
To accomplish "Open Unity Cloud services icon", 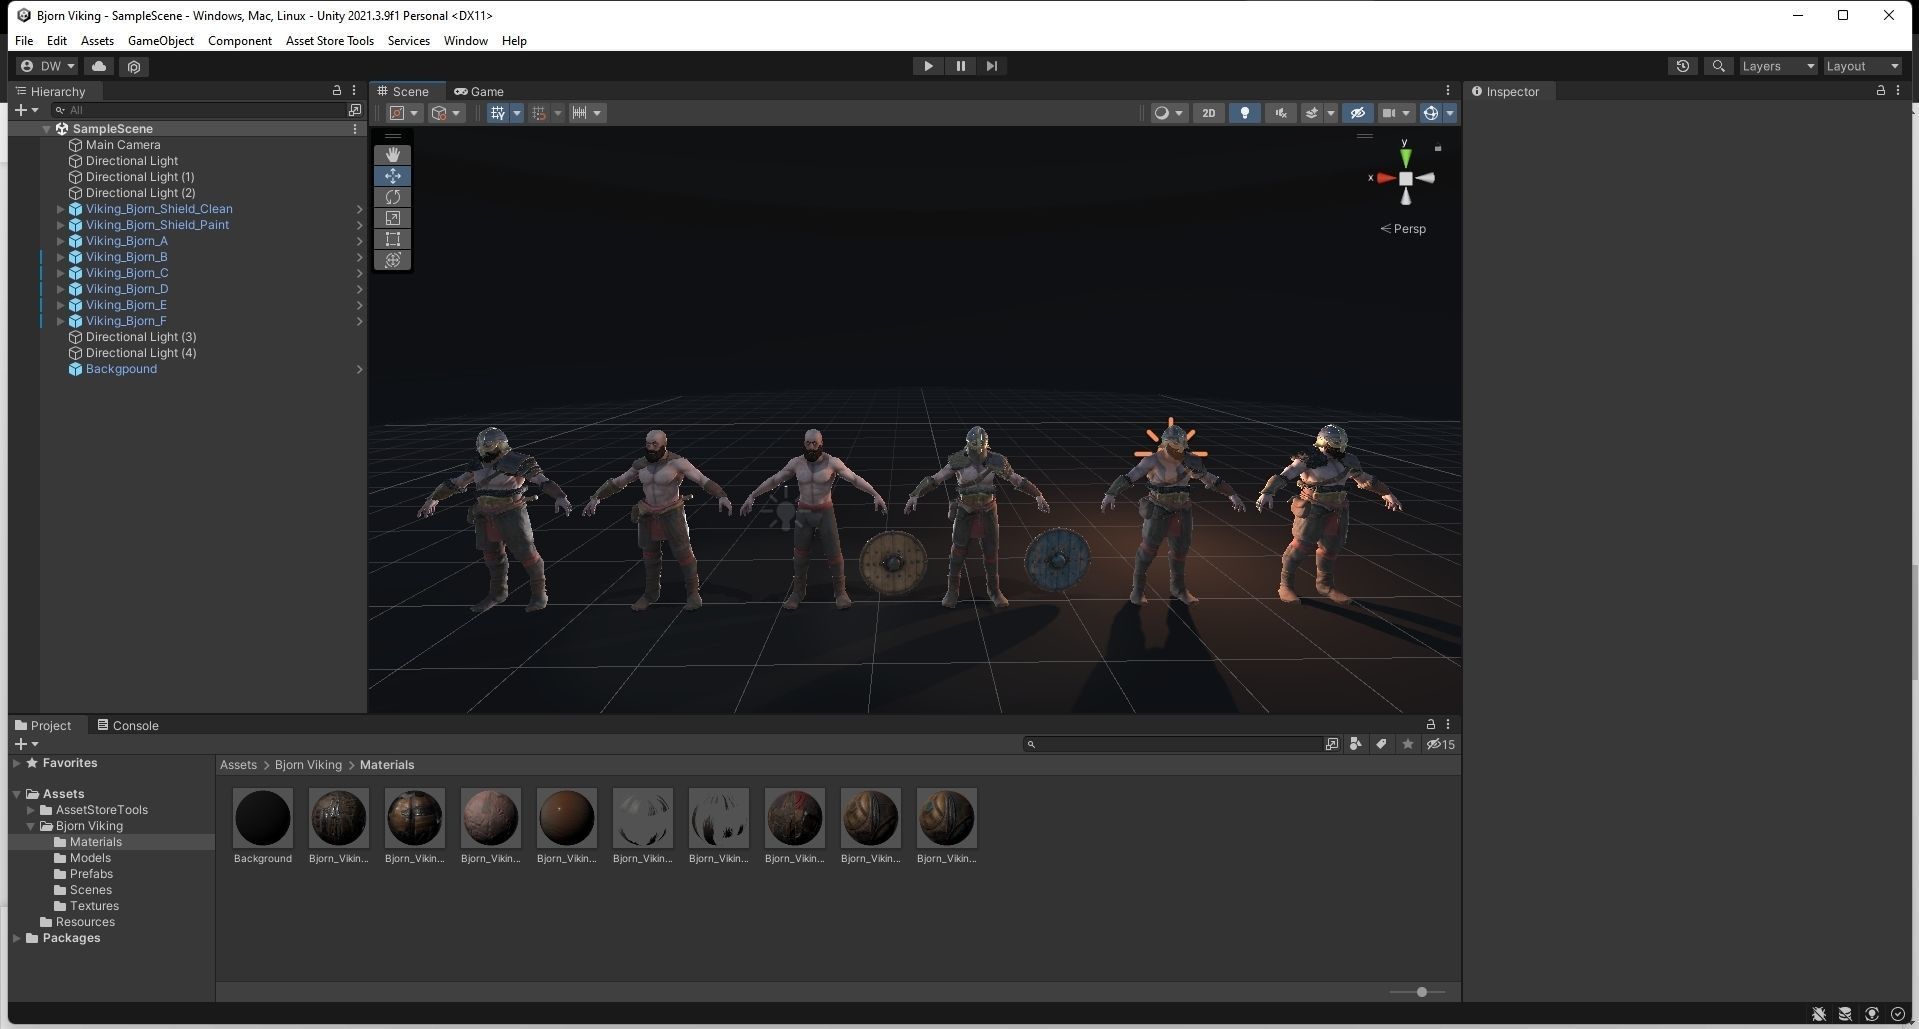I will (x=99, y=66).
